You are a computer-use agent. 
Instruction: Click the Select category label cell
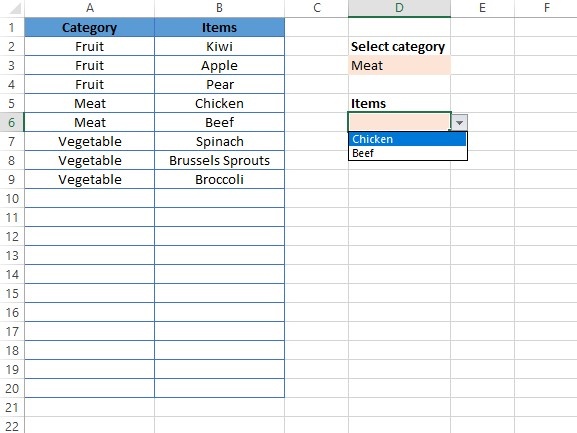(399, 47)
